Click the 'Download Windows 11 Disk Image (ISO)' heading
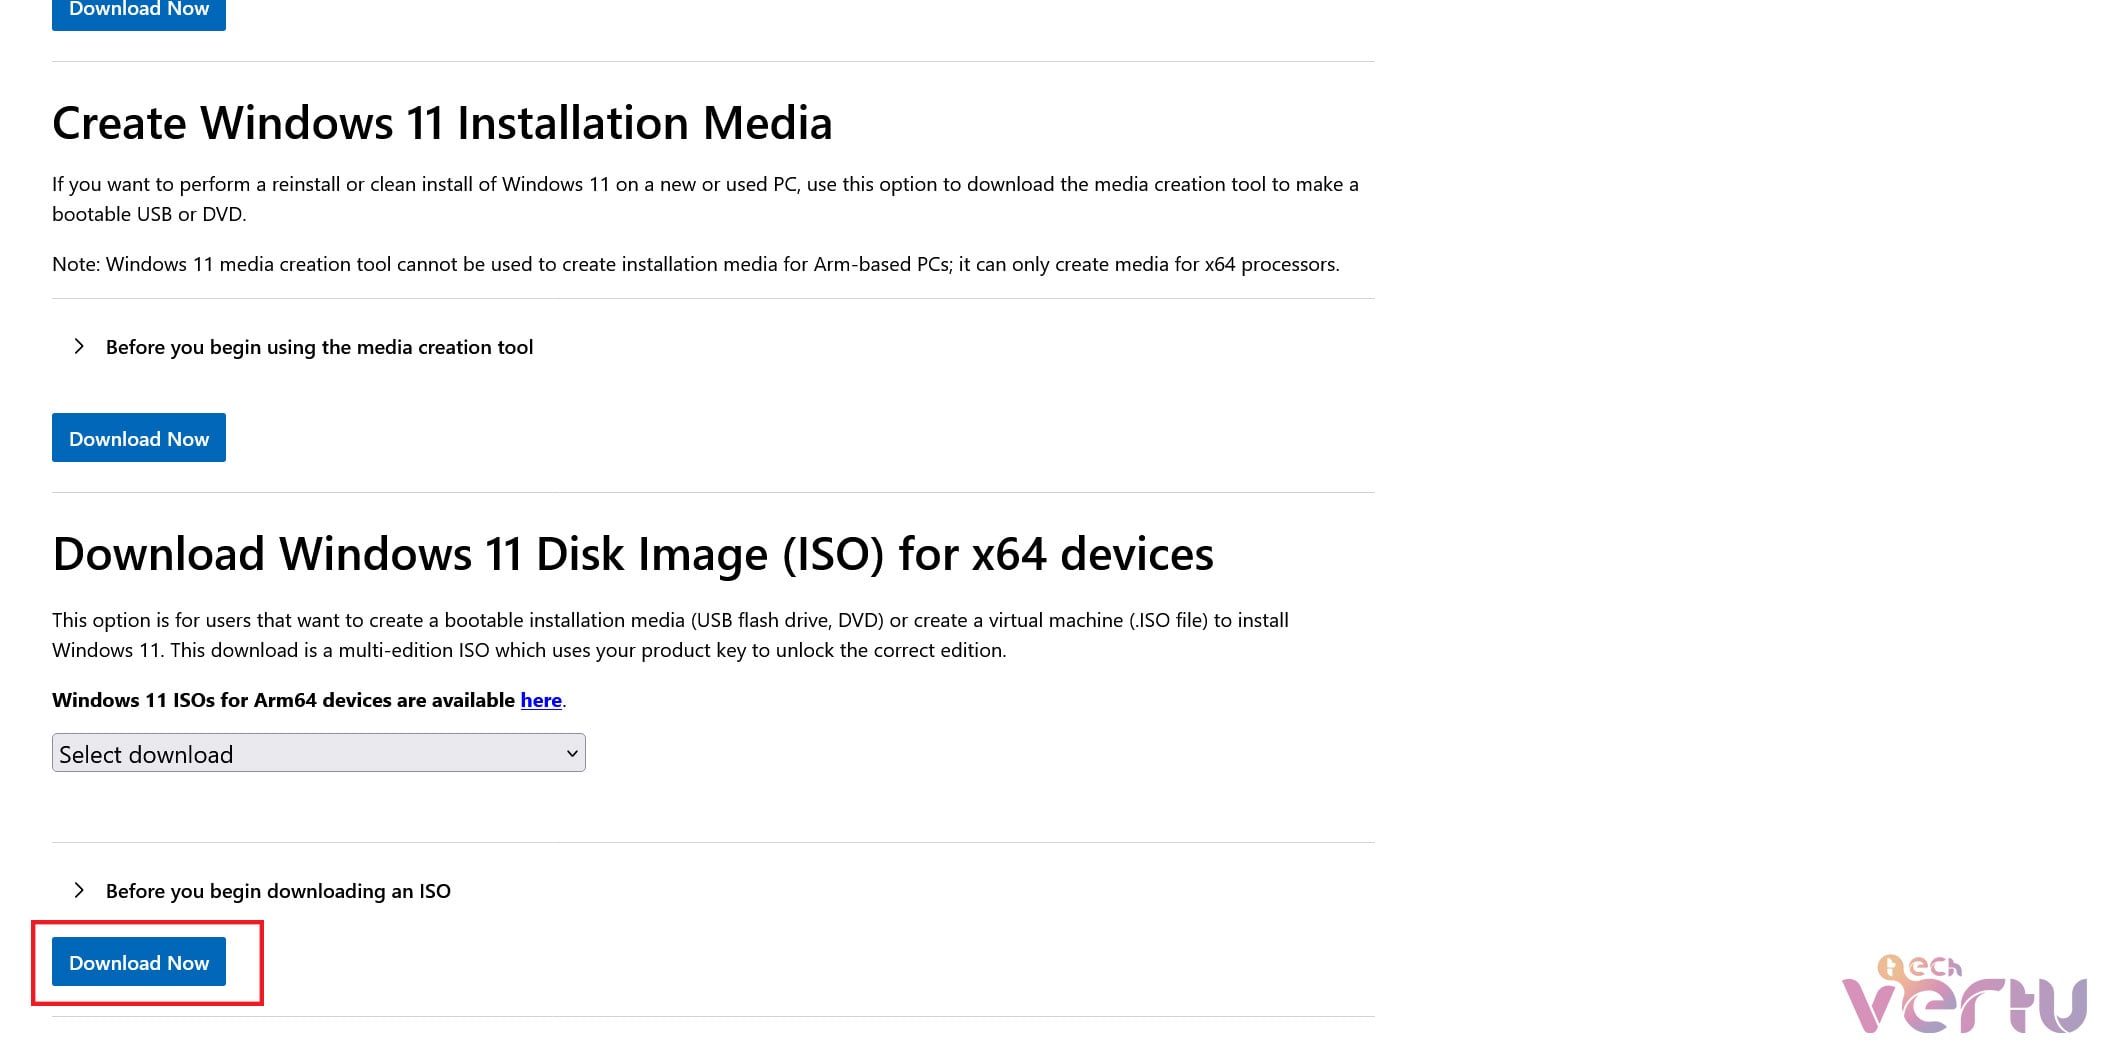The image size is (2104, 1045). pos(632,554)
